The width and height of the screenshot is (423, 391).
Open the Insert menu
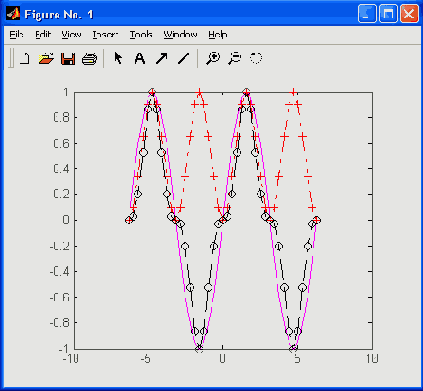(105, 35)
